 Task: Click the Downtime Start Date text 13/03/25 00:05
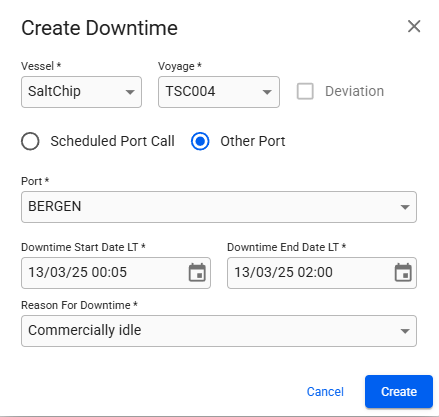(x=77, y=272)
